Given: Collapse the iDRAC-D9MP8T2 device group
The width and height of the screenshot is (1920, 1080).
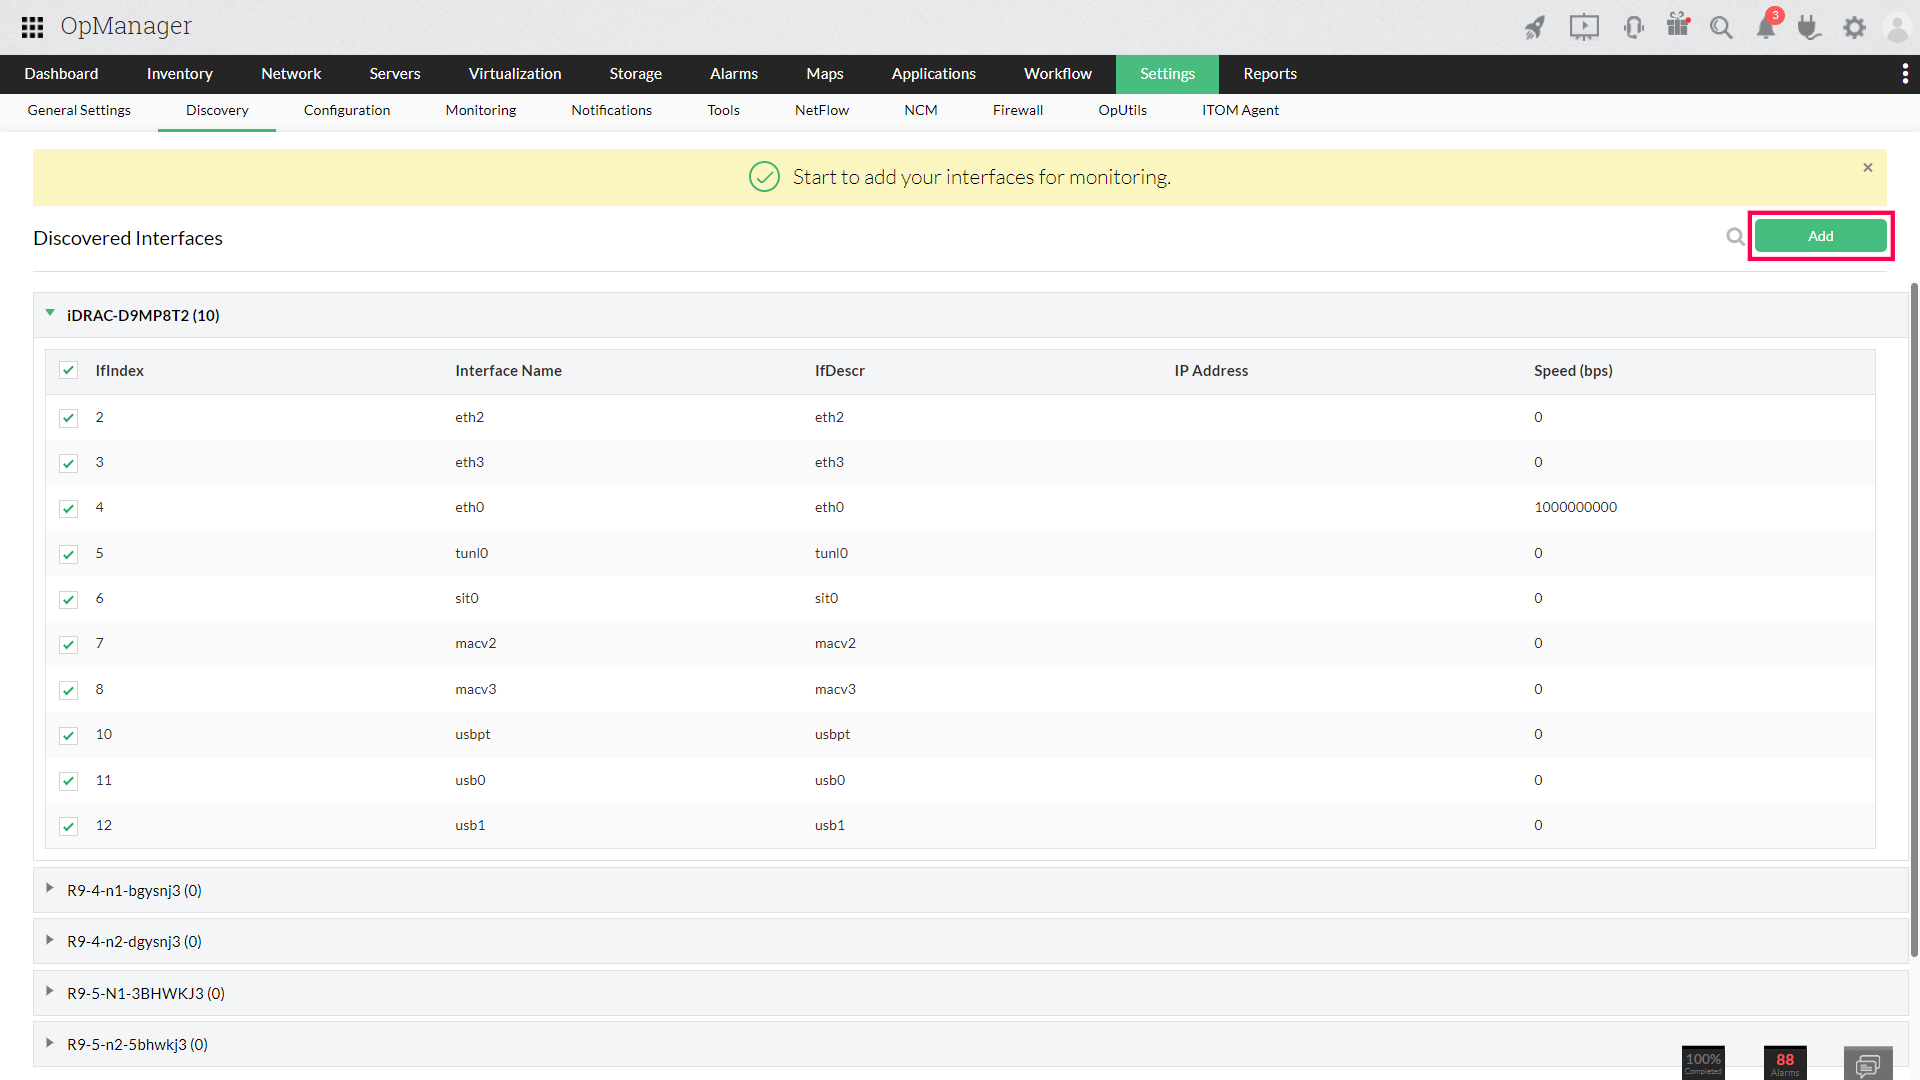Looking at the screenshot, I should point(50,314).
